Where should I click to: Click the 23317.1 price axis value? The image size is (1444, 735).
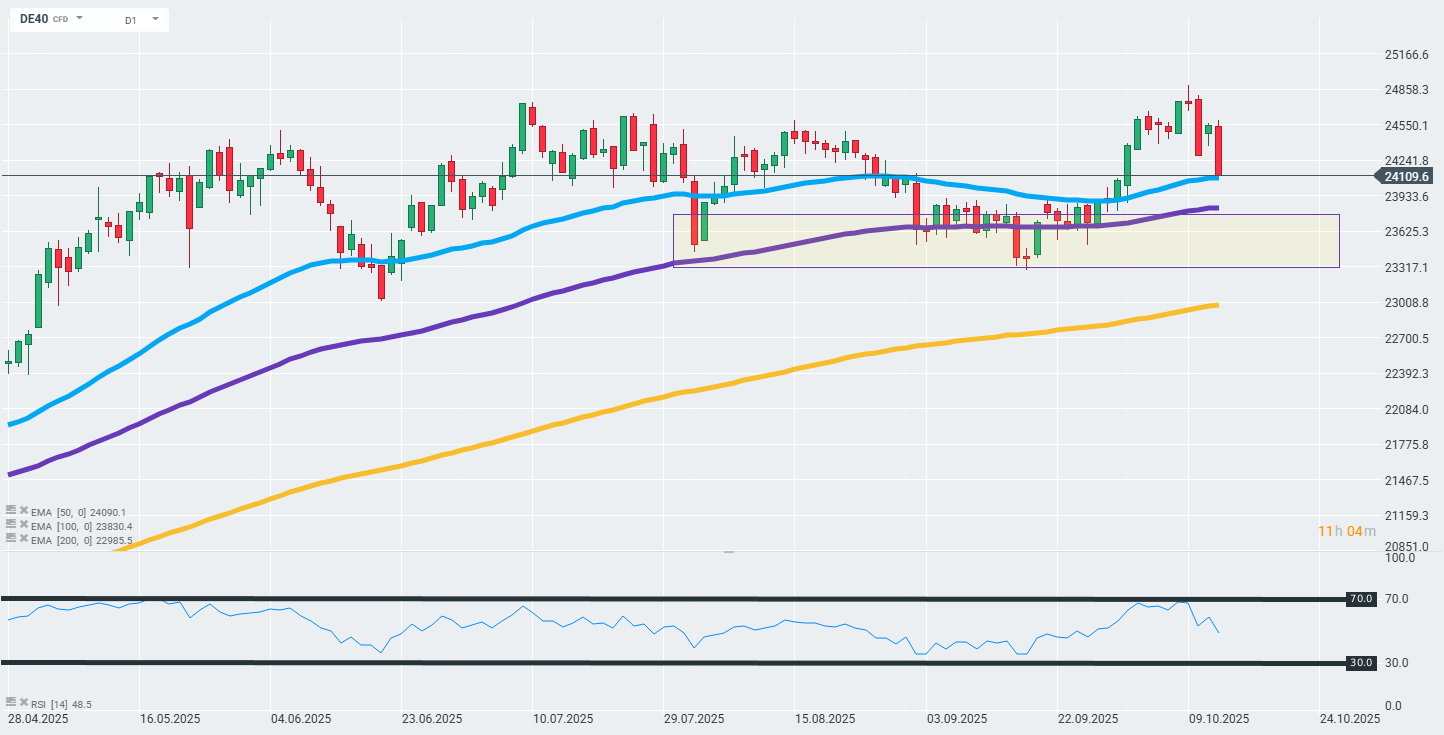coord(1407,267)
